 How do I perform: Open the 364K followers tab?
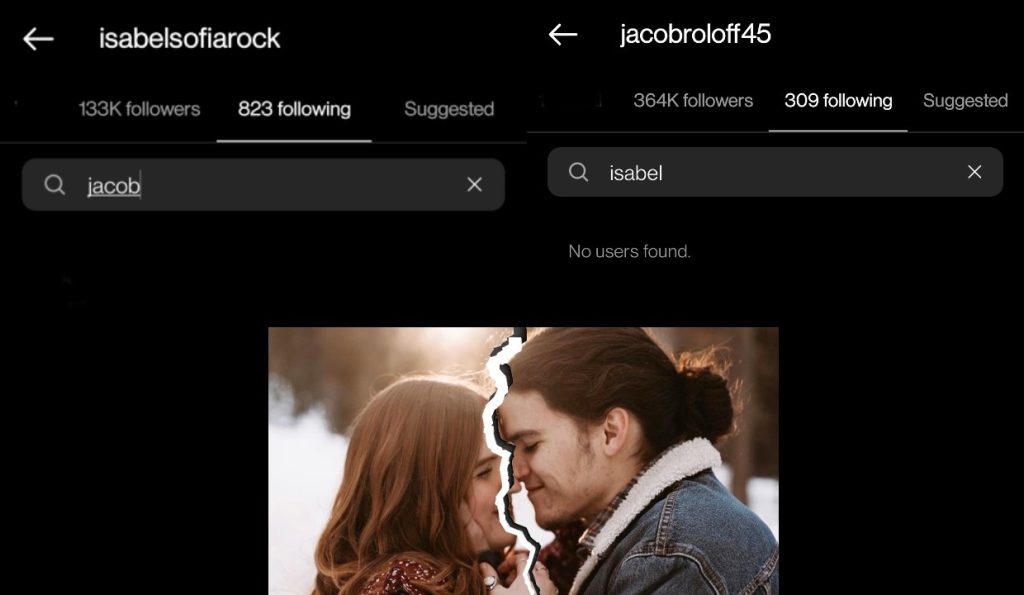coord(693,100)
